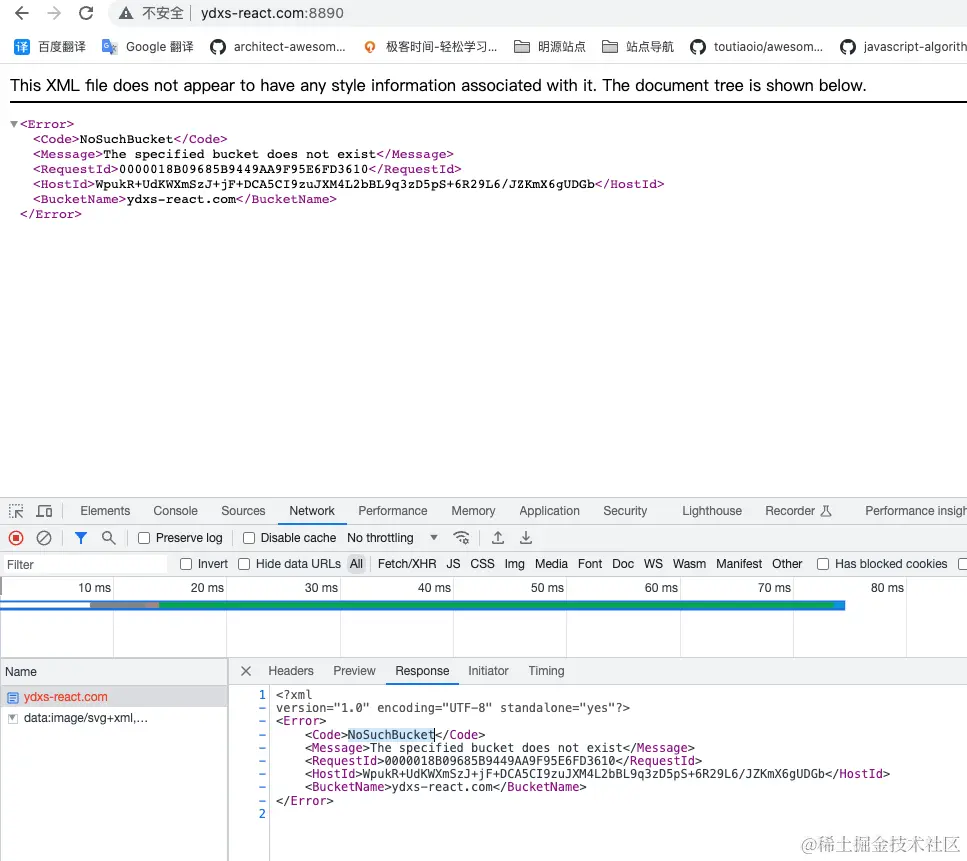Screen dimensions: 967x861
Task: Open the network conditions wifi icon
Action: point(461,538)
